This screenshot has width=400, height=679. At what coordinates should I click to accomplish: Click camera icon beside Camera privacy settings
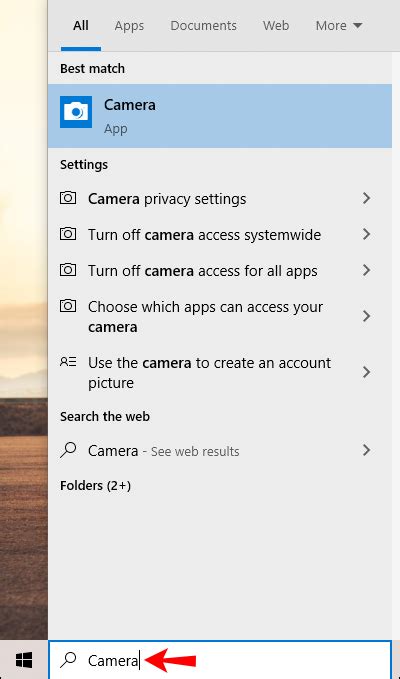pyautogui.click(x=68, y=198)
